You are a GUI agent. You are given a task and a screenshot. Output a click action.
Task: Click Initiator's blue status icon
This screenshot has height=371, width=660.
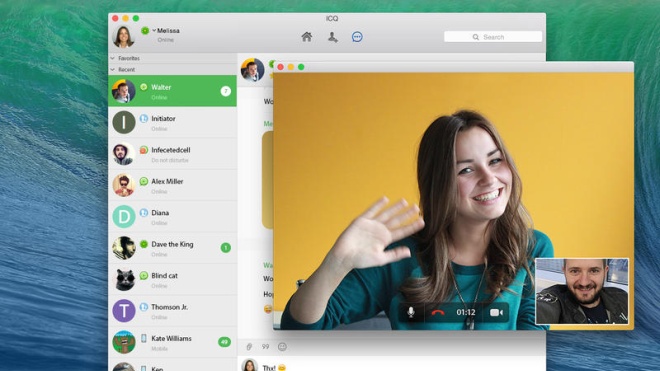point(144,118)
